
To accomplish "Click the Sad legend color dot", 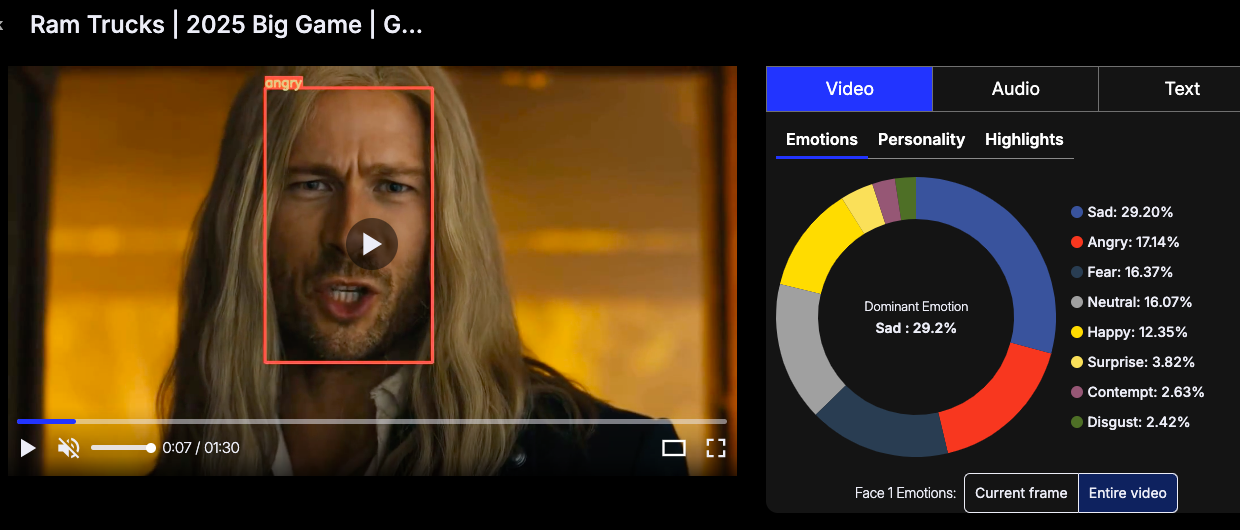I will 1077,212.
